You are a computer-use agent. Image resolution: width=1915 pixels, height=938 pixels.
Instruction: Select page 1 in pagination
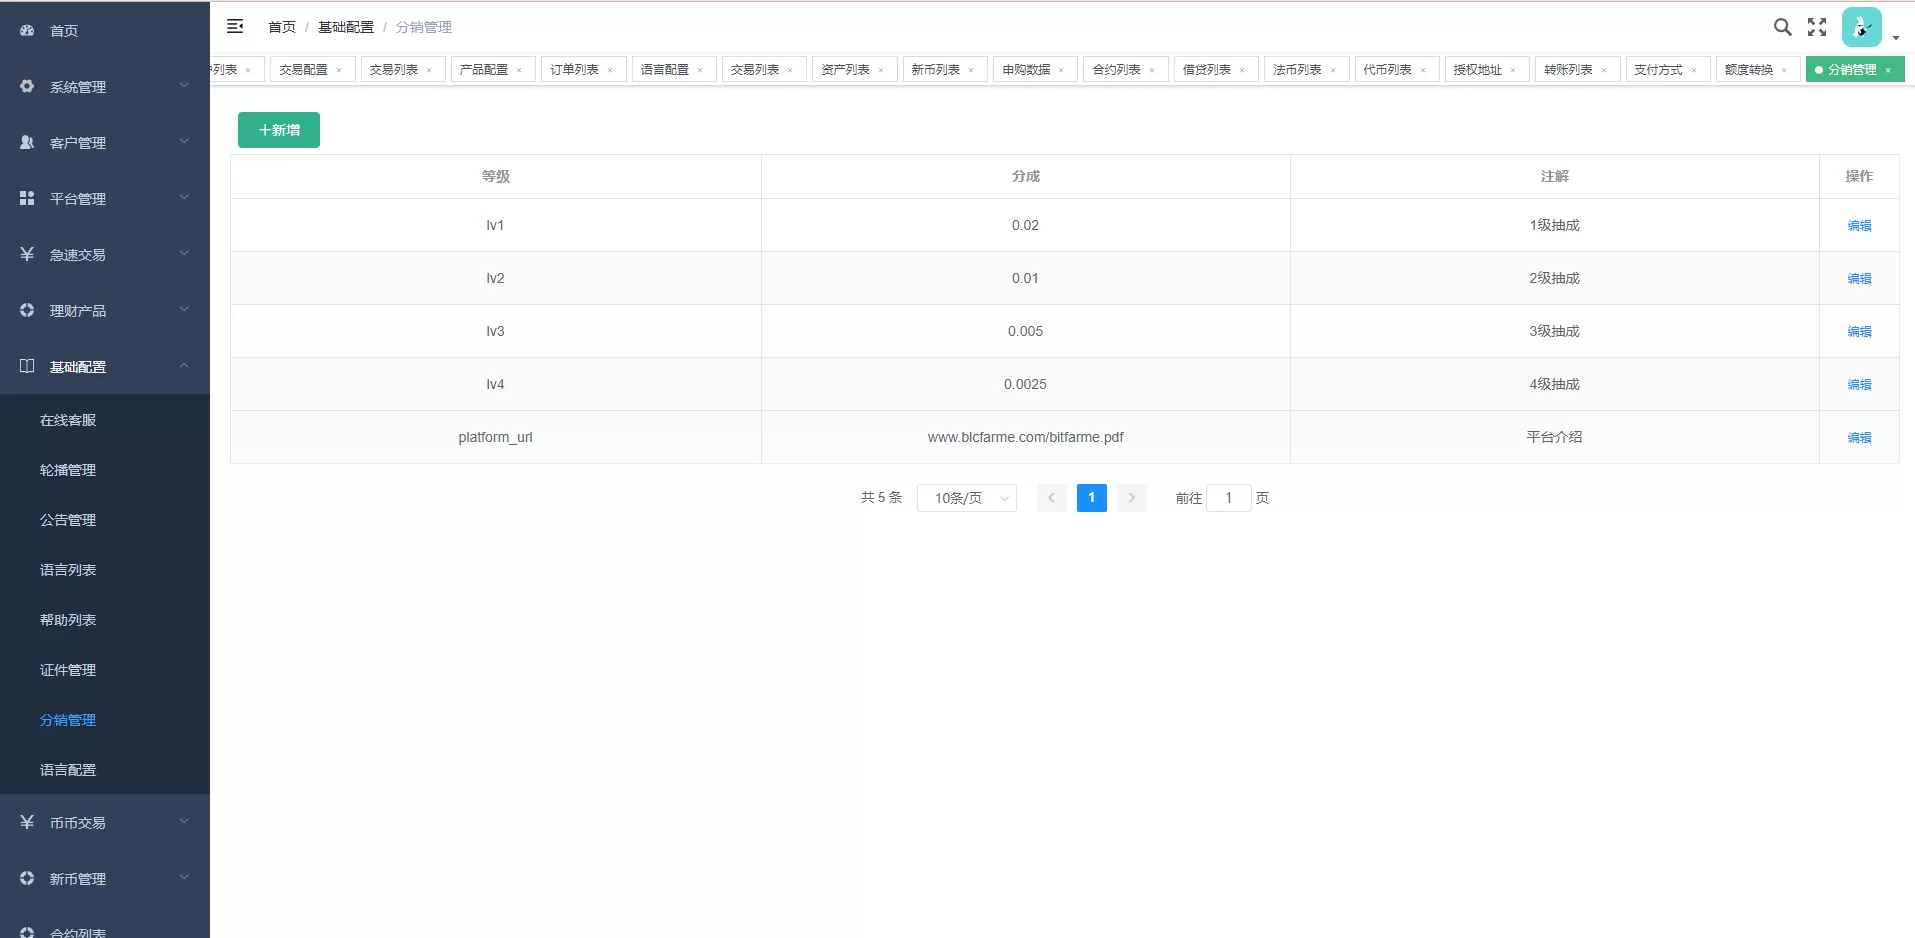tap(1091, 498)
